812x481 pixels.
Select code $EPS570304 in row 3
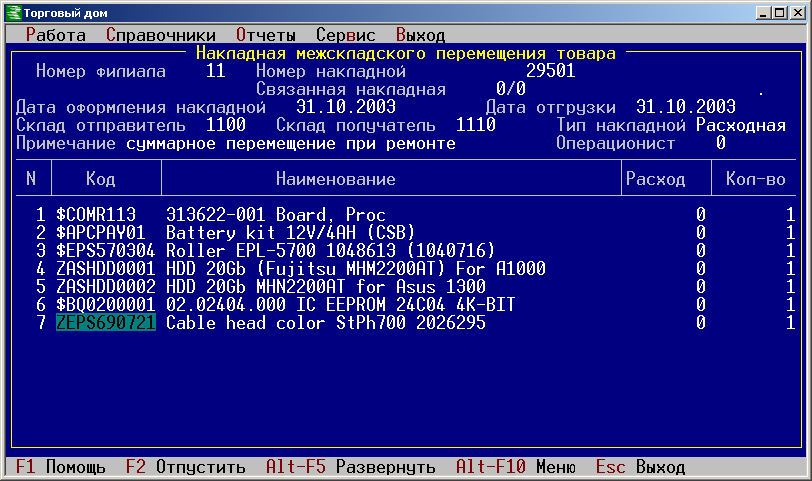106,251
